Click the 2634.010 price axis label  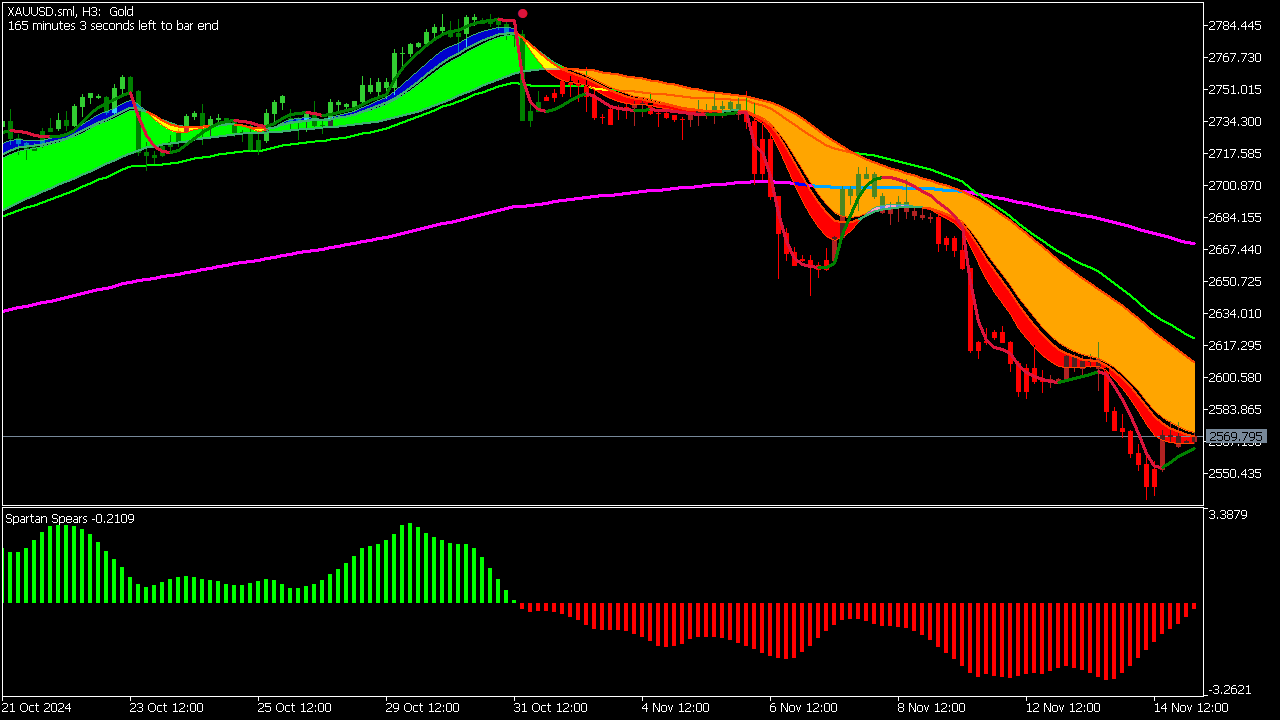pos(1236,313)
